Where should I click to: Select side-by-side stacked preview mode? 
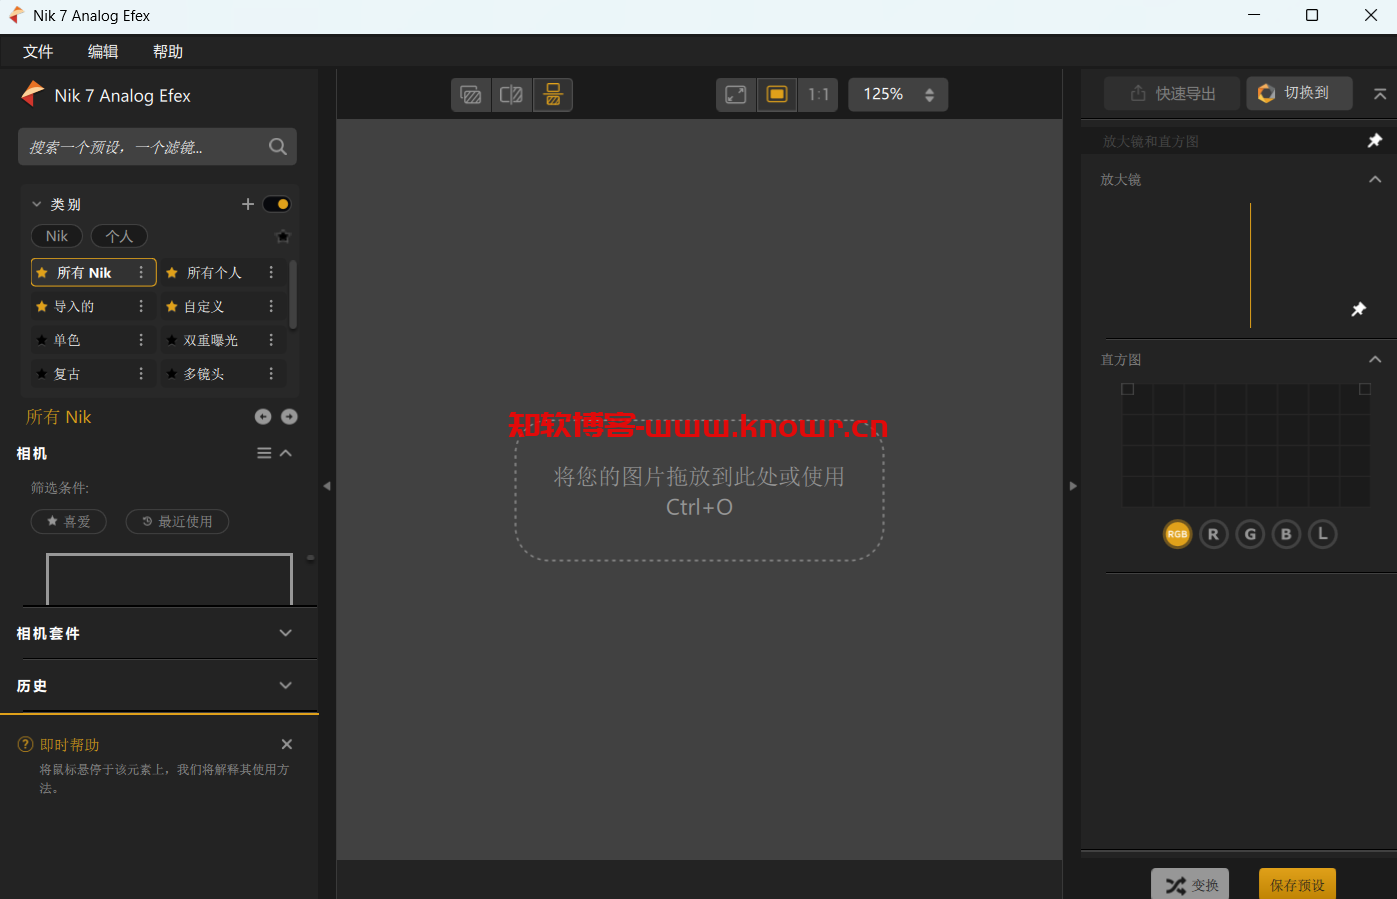click(x=553, y=95)
